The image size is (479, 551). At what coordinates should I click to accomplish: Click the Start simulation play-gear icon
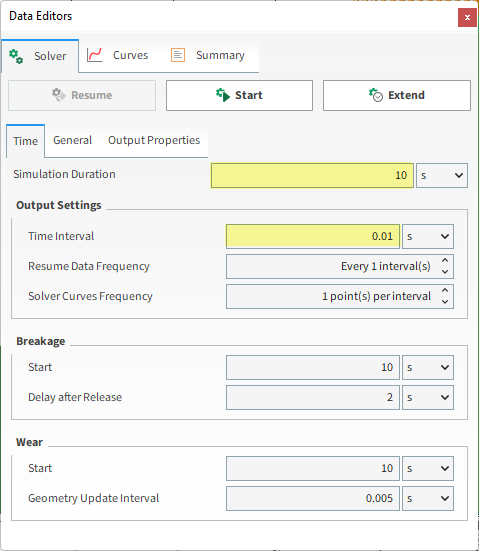coord(223,95)
